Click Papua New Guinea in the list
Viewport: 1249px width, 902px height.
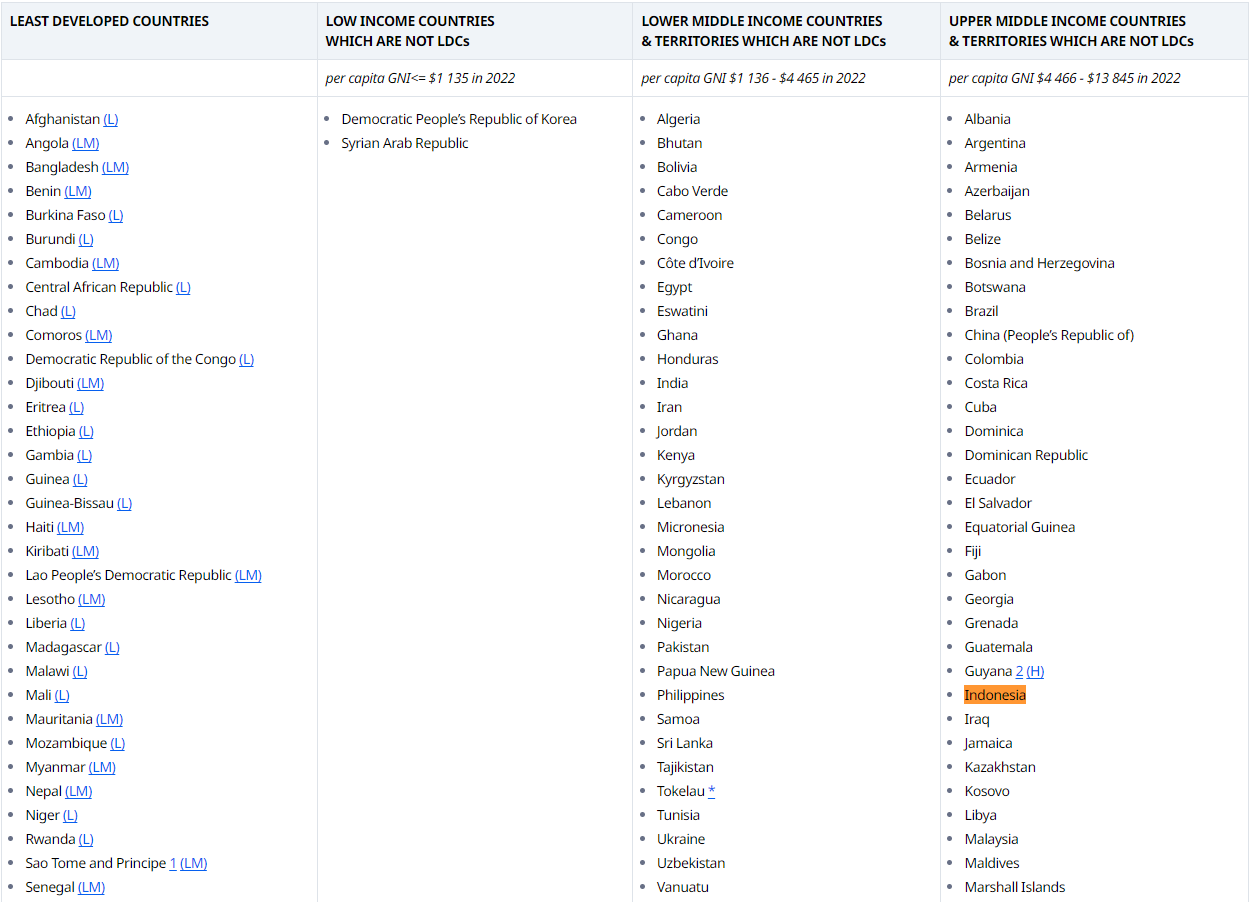point(716,671)
